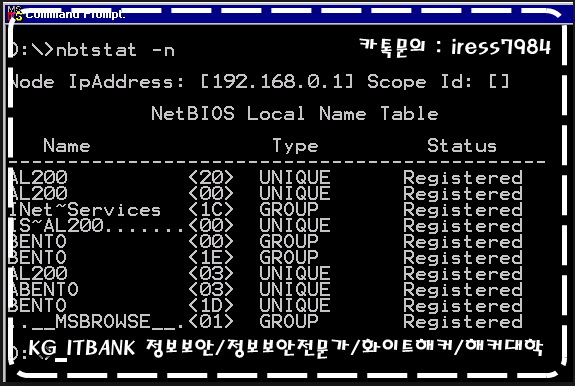Click the Scope Id: [] text
This screenshot has height=386, width=575.
(x=439, y=81)
